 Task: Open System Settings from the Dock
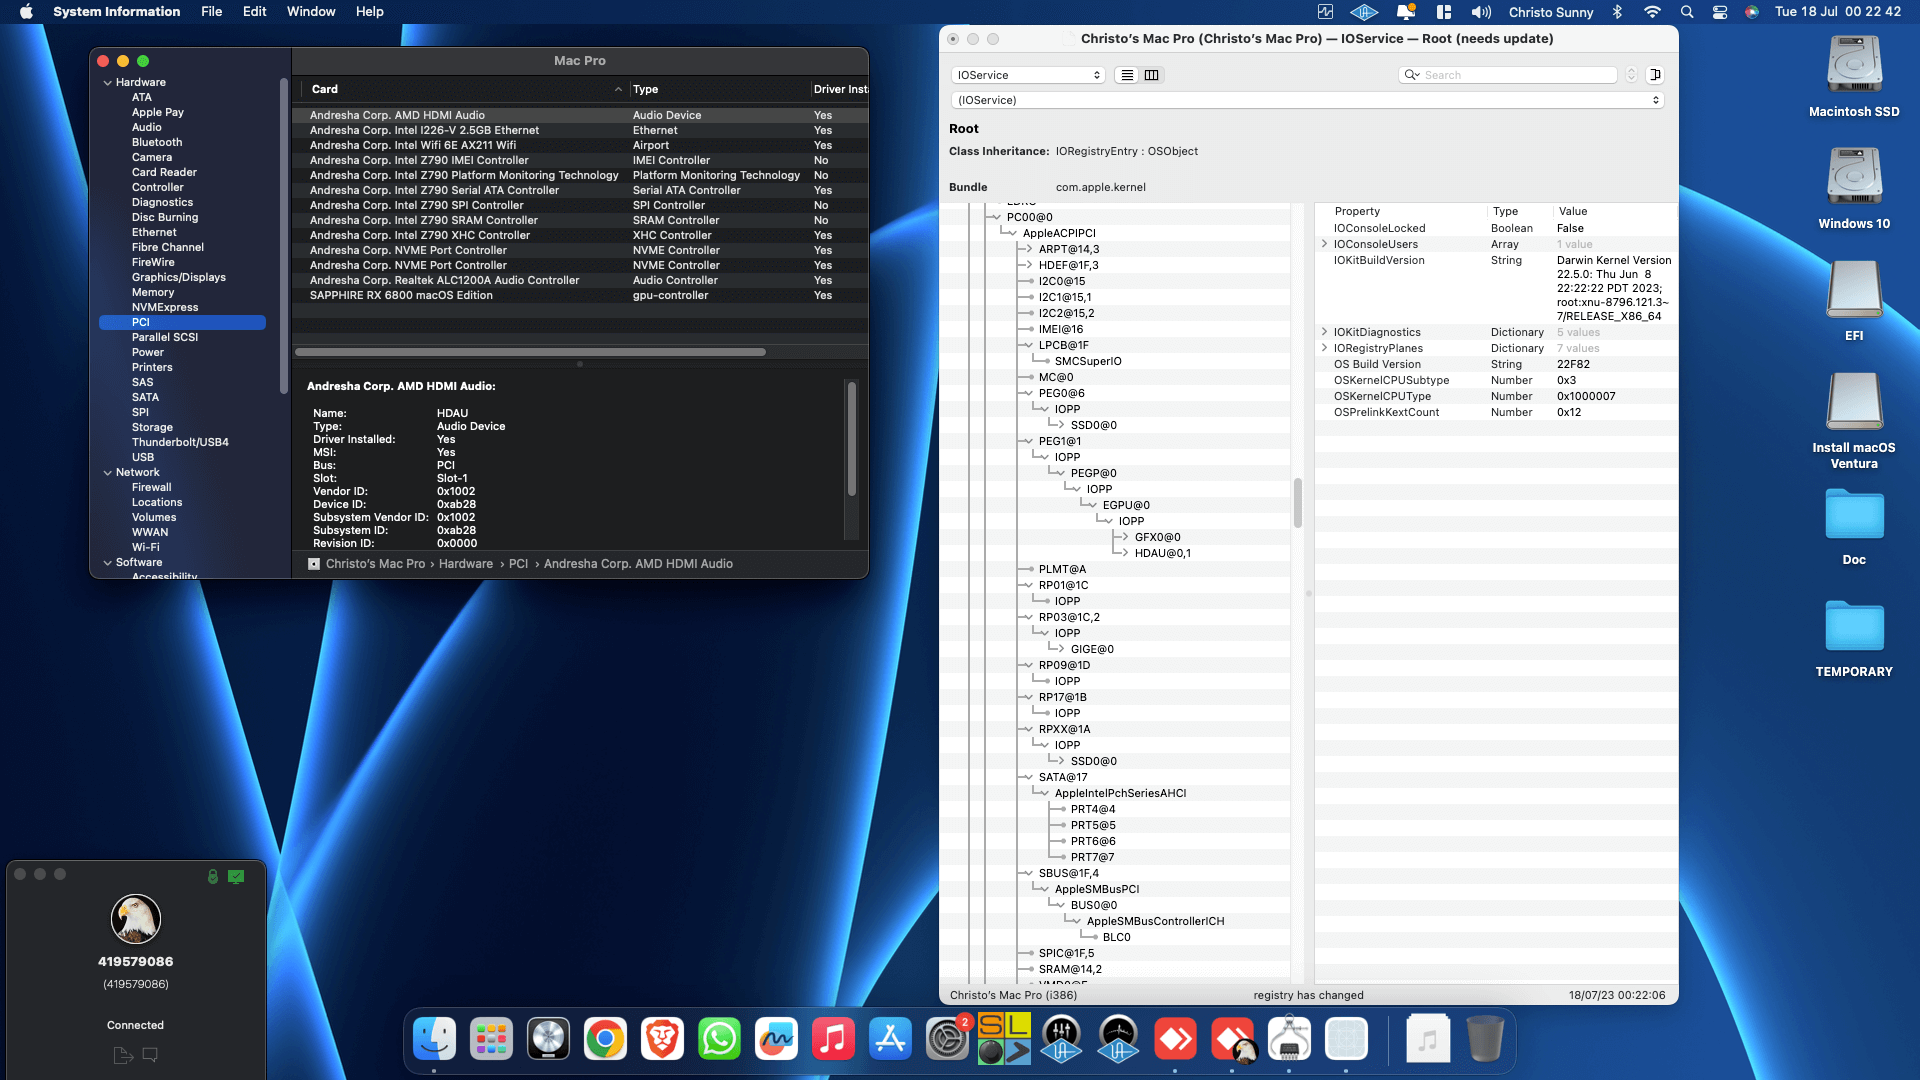point(947,1040)
